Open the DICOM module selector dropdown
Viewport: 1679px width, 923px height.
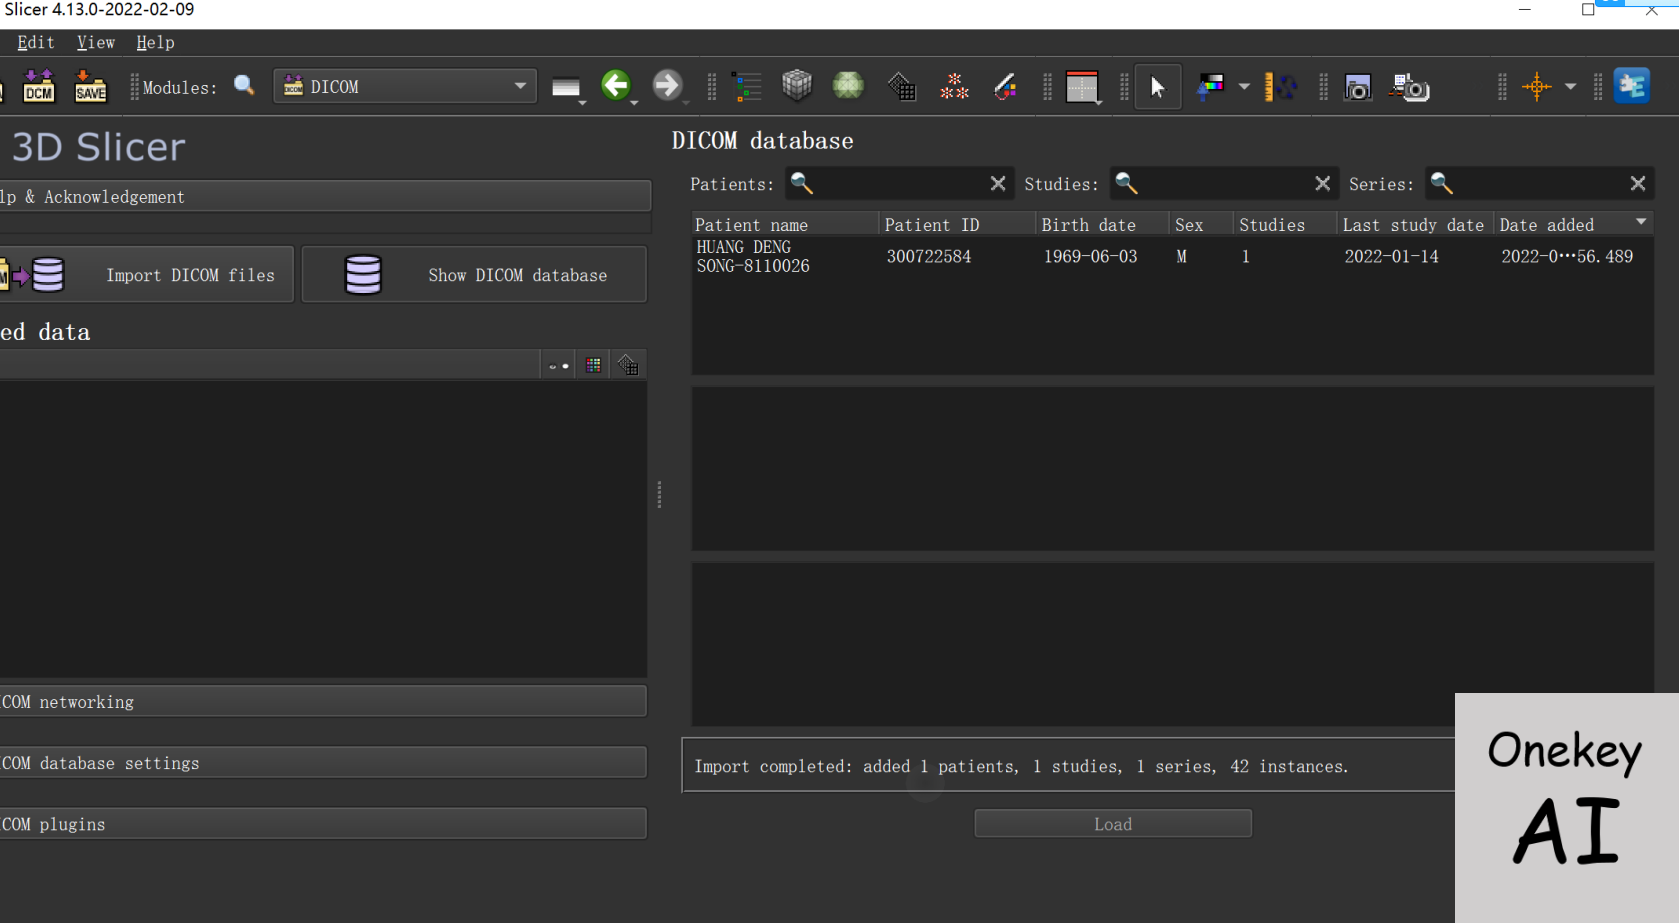click(x=405, y=87)
